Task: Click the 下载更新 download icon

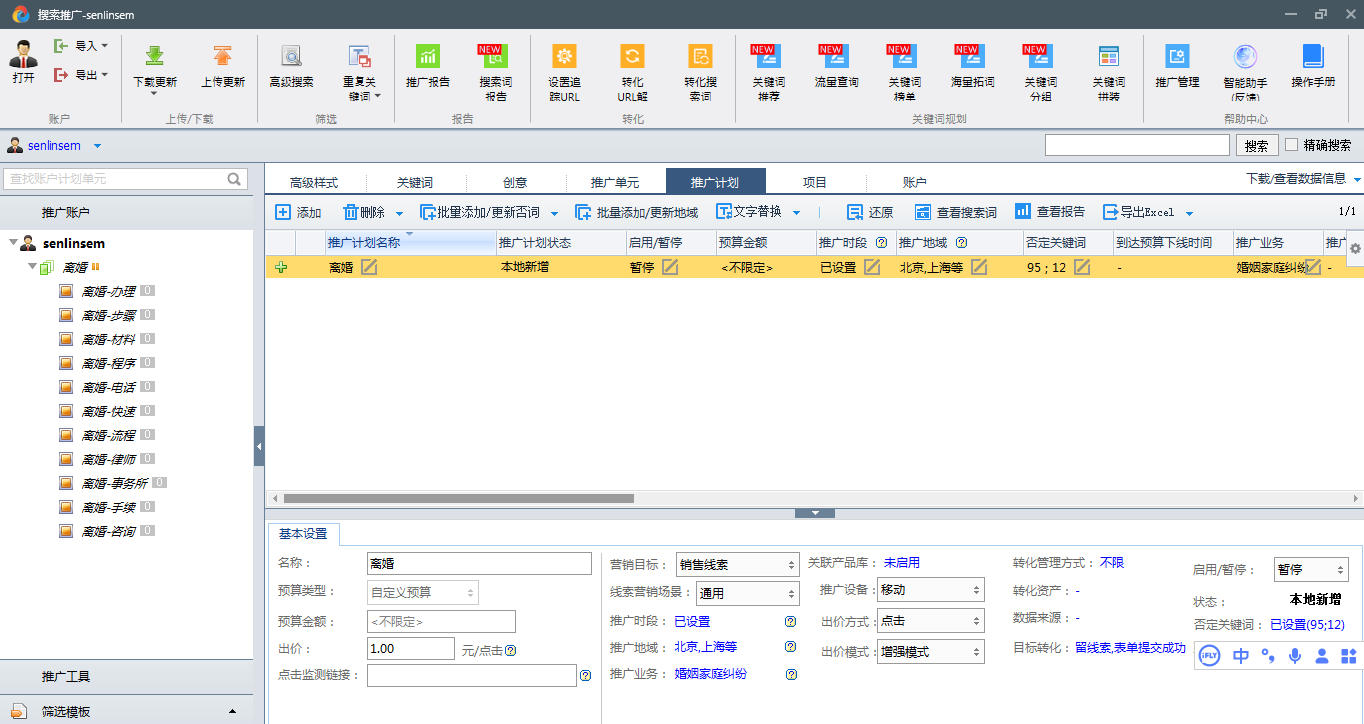Action: pos(155,57)
